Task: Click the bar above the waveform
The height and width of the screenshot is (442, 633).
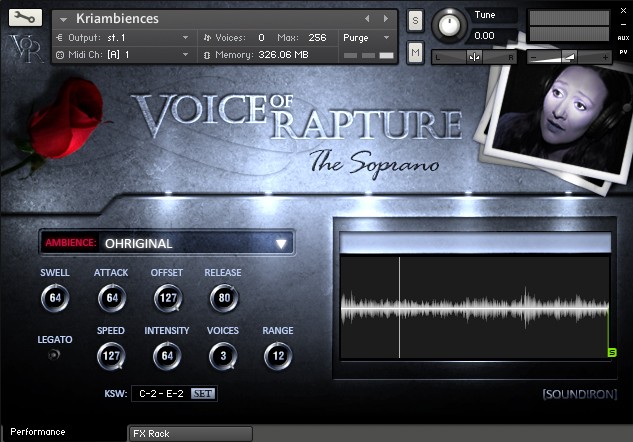Action: [x=475, y=242]
